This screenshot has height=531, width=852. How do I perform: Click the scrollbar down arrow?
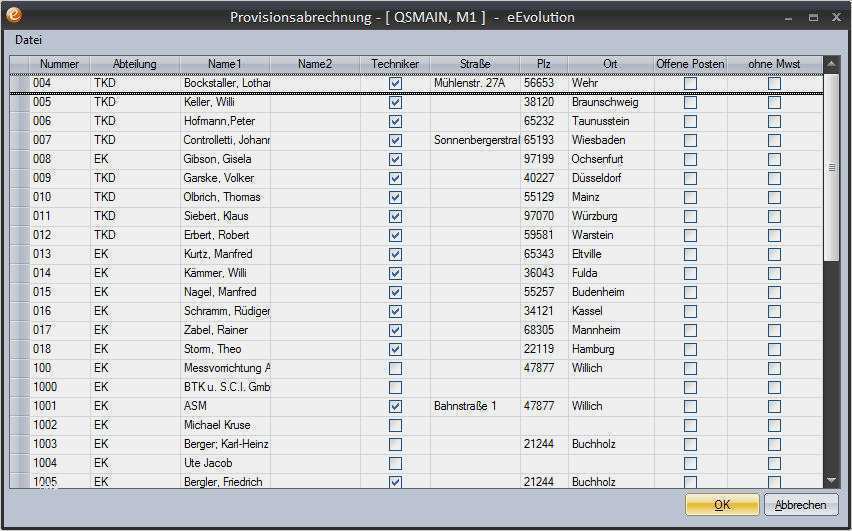coord(831,480)
